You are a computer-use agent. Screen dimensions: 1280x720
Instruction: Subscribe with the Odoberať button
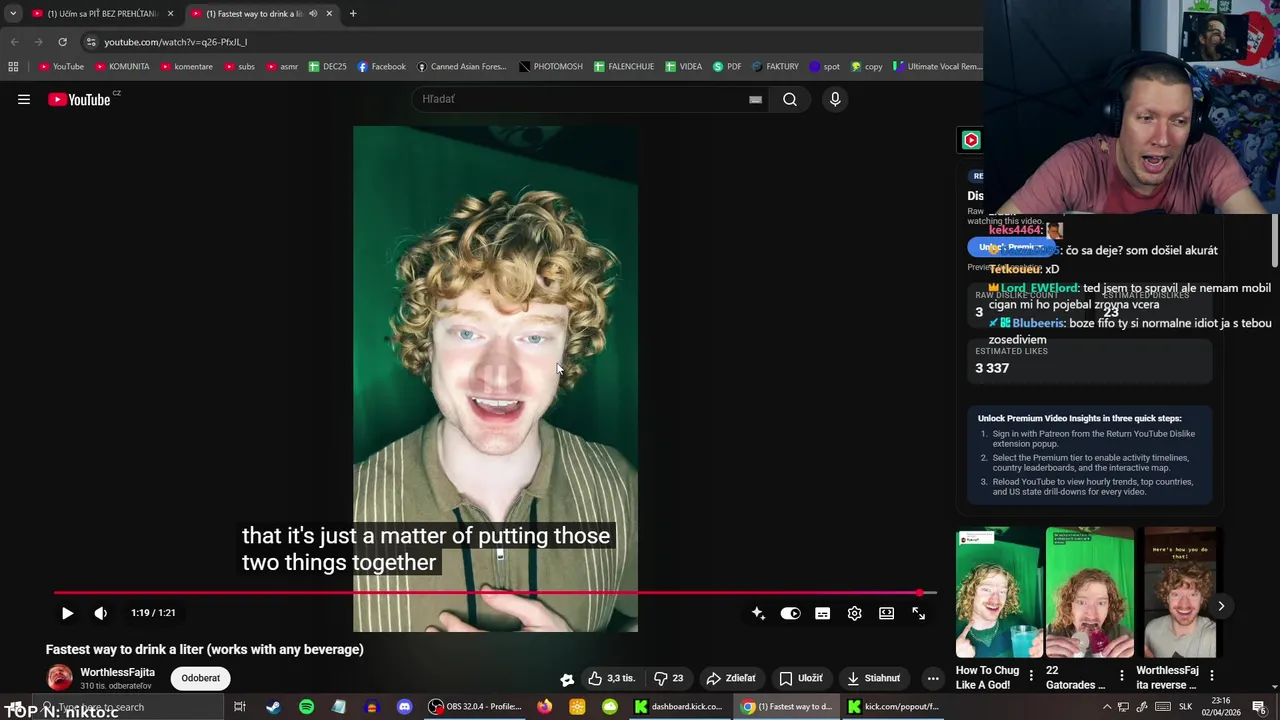click(200, 678)
